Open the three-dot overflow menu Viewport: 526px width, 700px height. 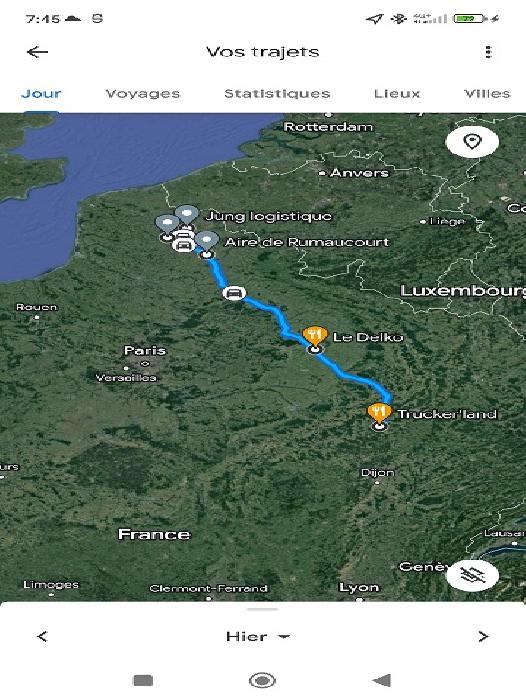pyautogui.click(x=488, y=52)
